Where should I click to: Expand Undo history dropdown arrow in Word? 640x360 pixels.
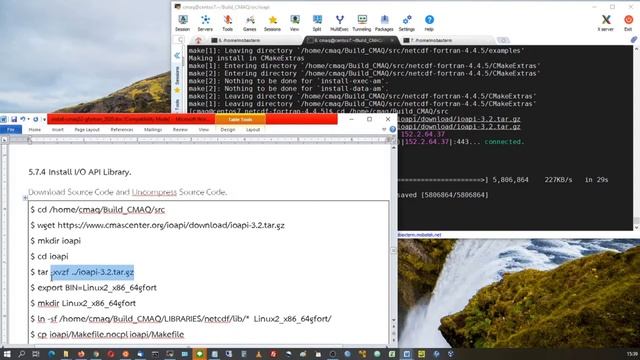pos(28,119)
